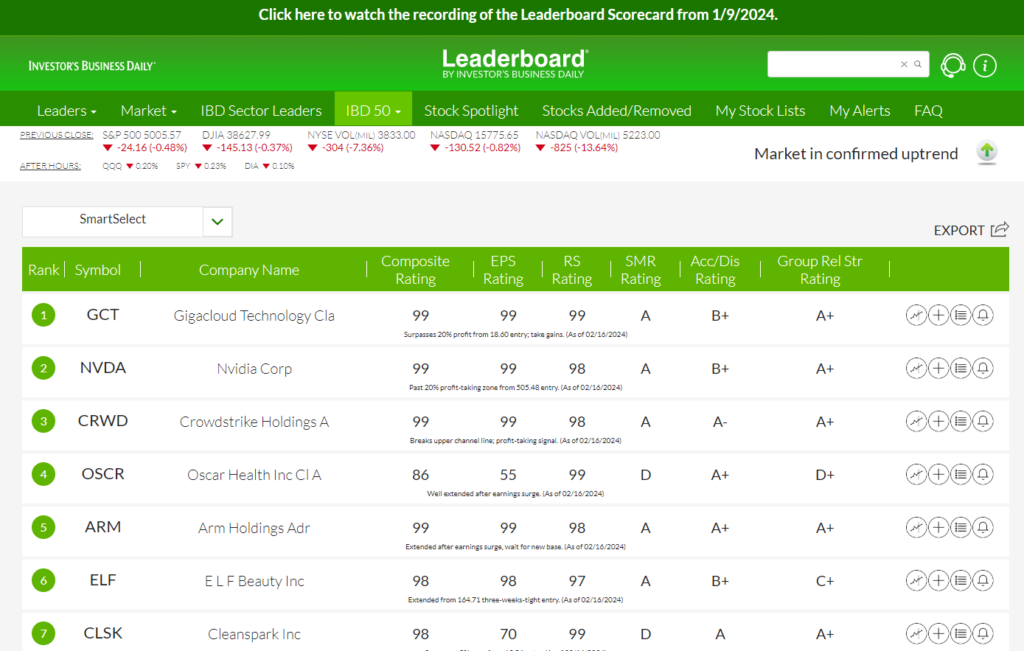Click the Symbol column header
The height and width of the screenshot is (651, 1024).
click(x=97, y=270)
